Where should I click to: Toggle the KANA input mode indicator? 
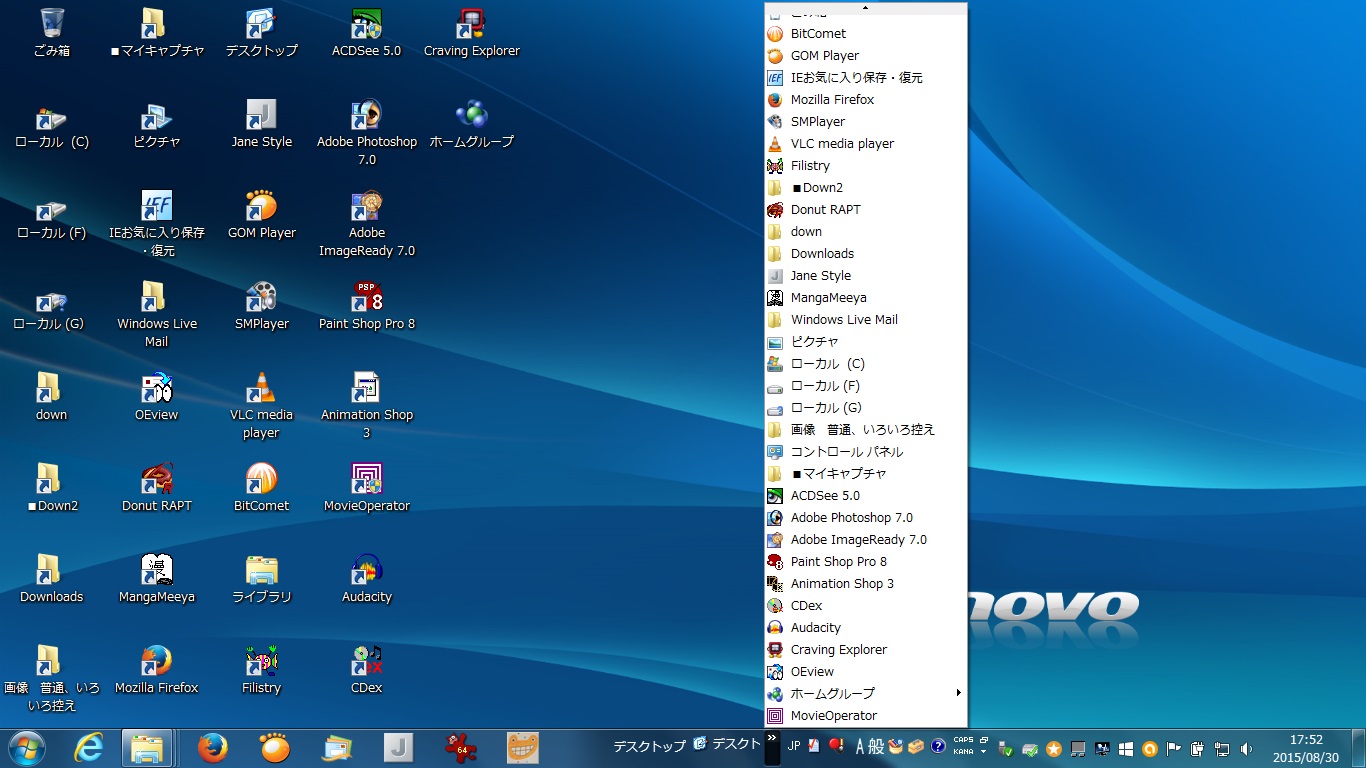pyautogui.click(x=963, y=752)
